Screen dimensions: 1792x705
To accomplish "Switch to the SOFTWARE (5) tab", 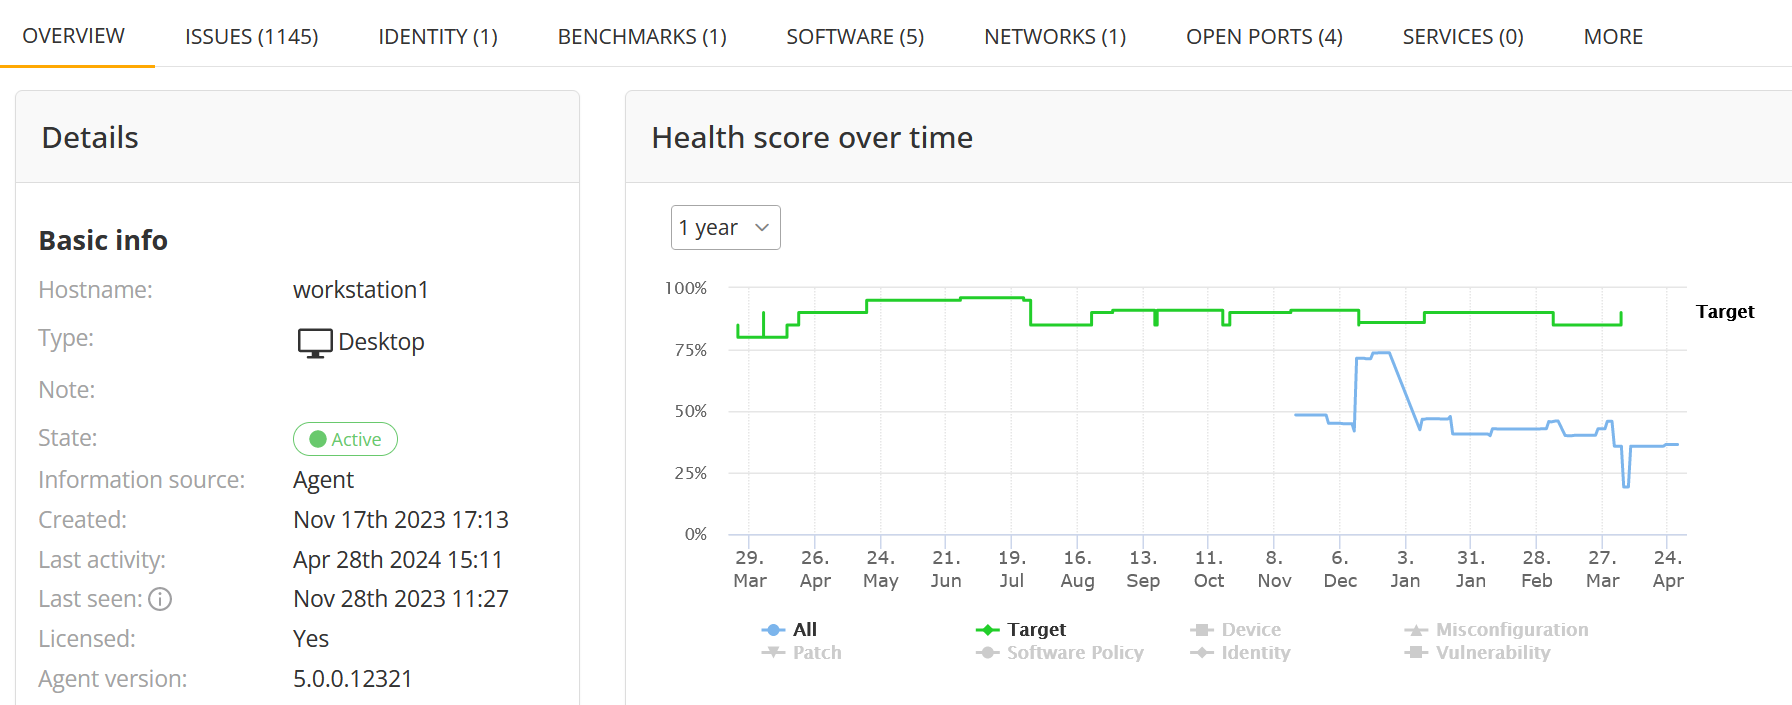I will pyautogui.click(x=855, y=37).
